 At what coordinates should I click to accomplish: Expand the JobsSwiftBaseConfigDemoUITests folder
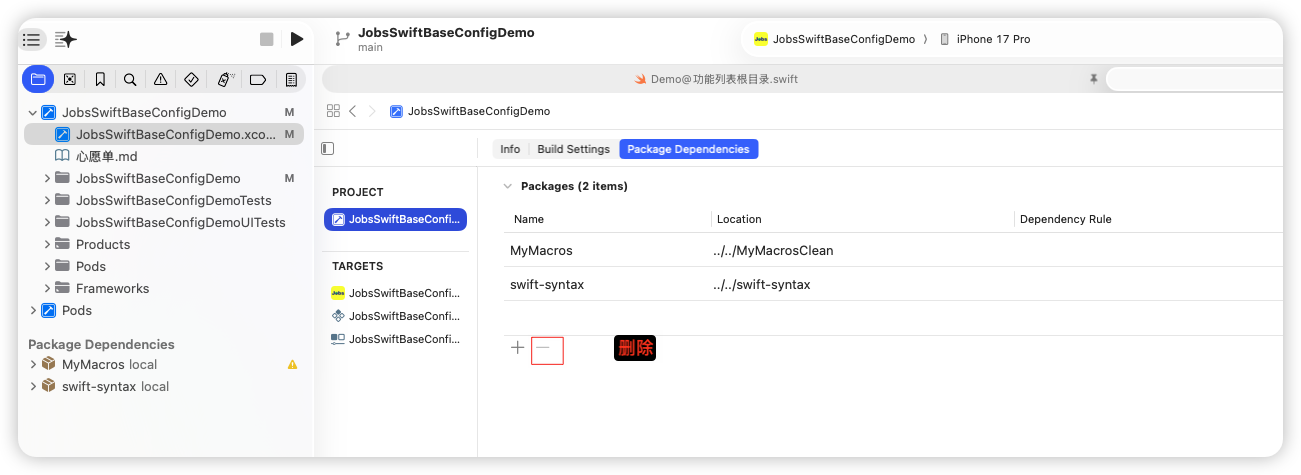(x=47, y=222)
